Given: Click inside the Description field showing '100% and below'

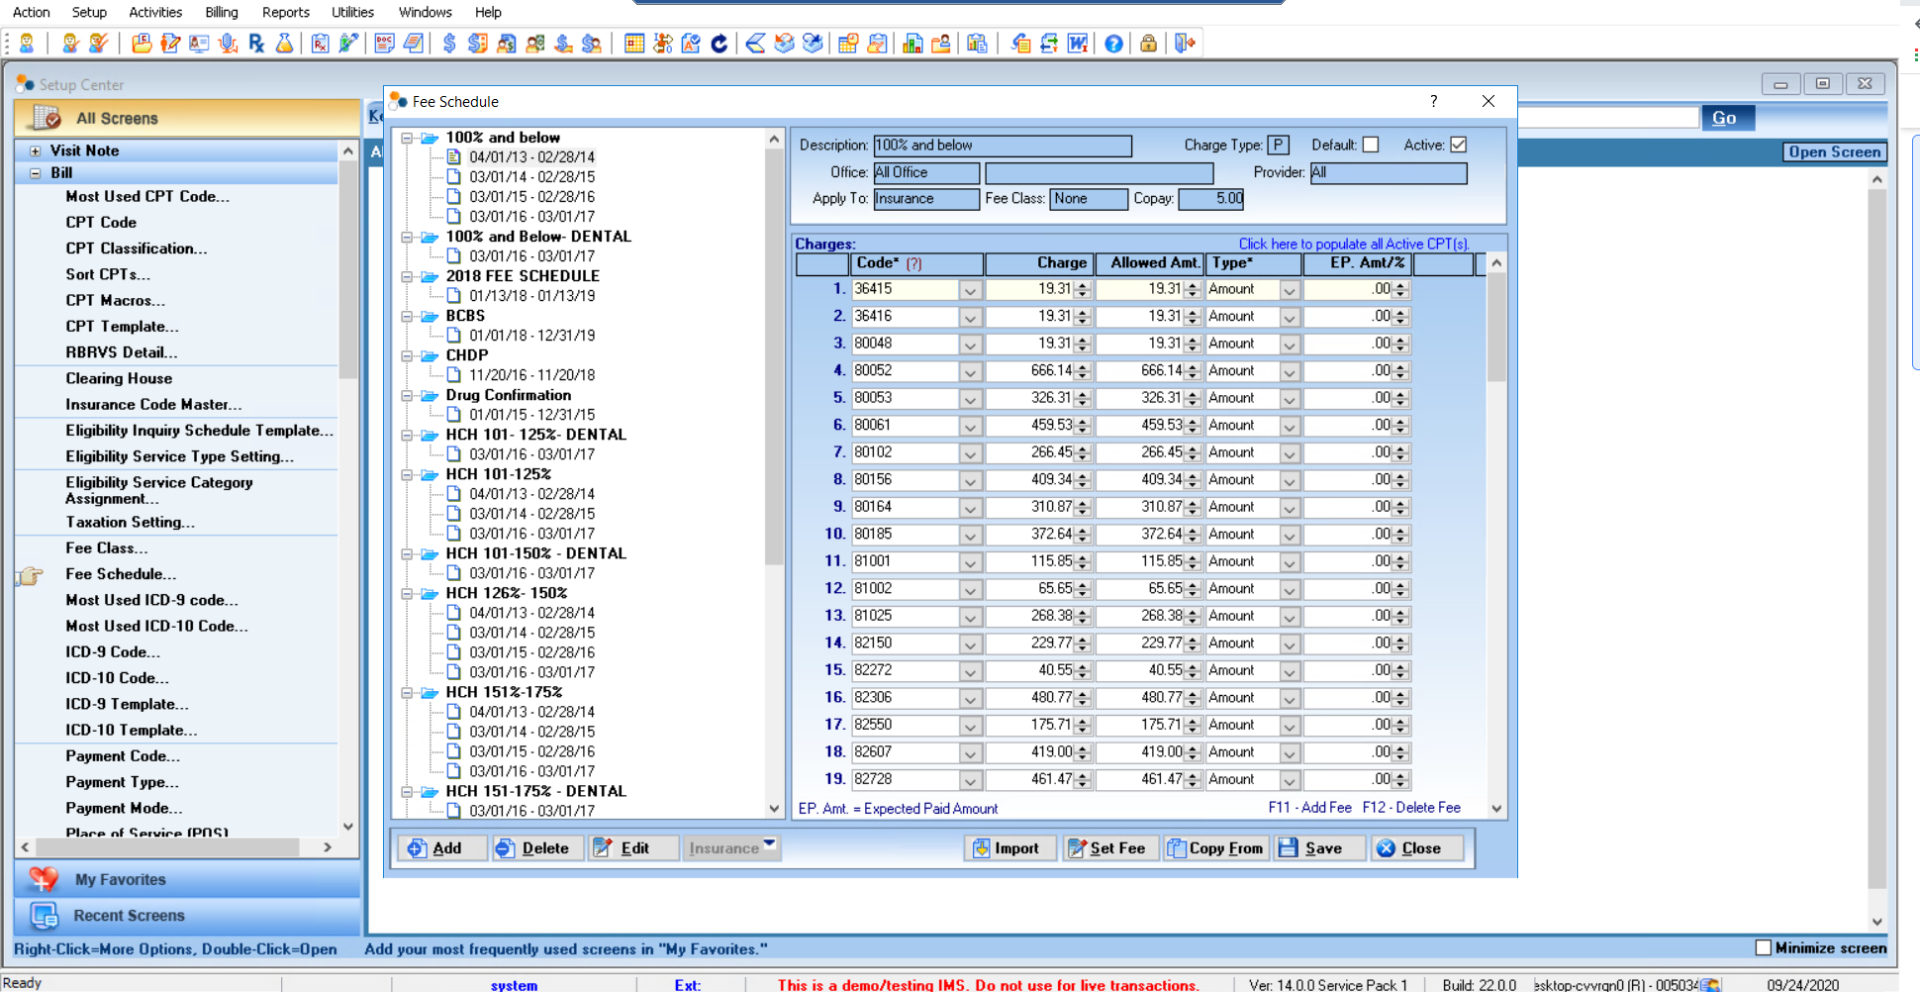Looking at the screenshot, I should (x=1000, y=145).
